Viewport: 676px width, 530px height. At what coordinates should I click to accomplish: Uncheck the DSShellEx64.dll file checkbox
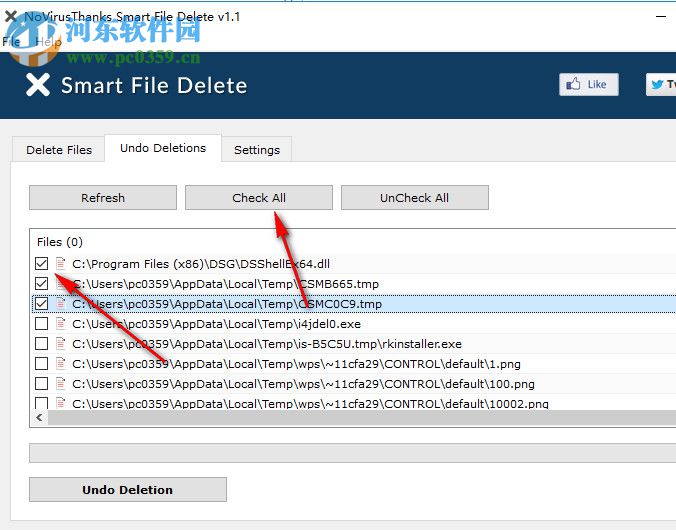pyautogui.click(x=41, y=263)
